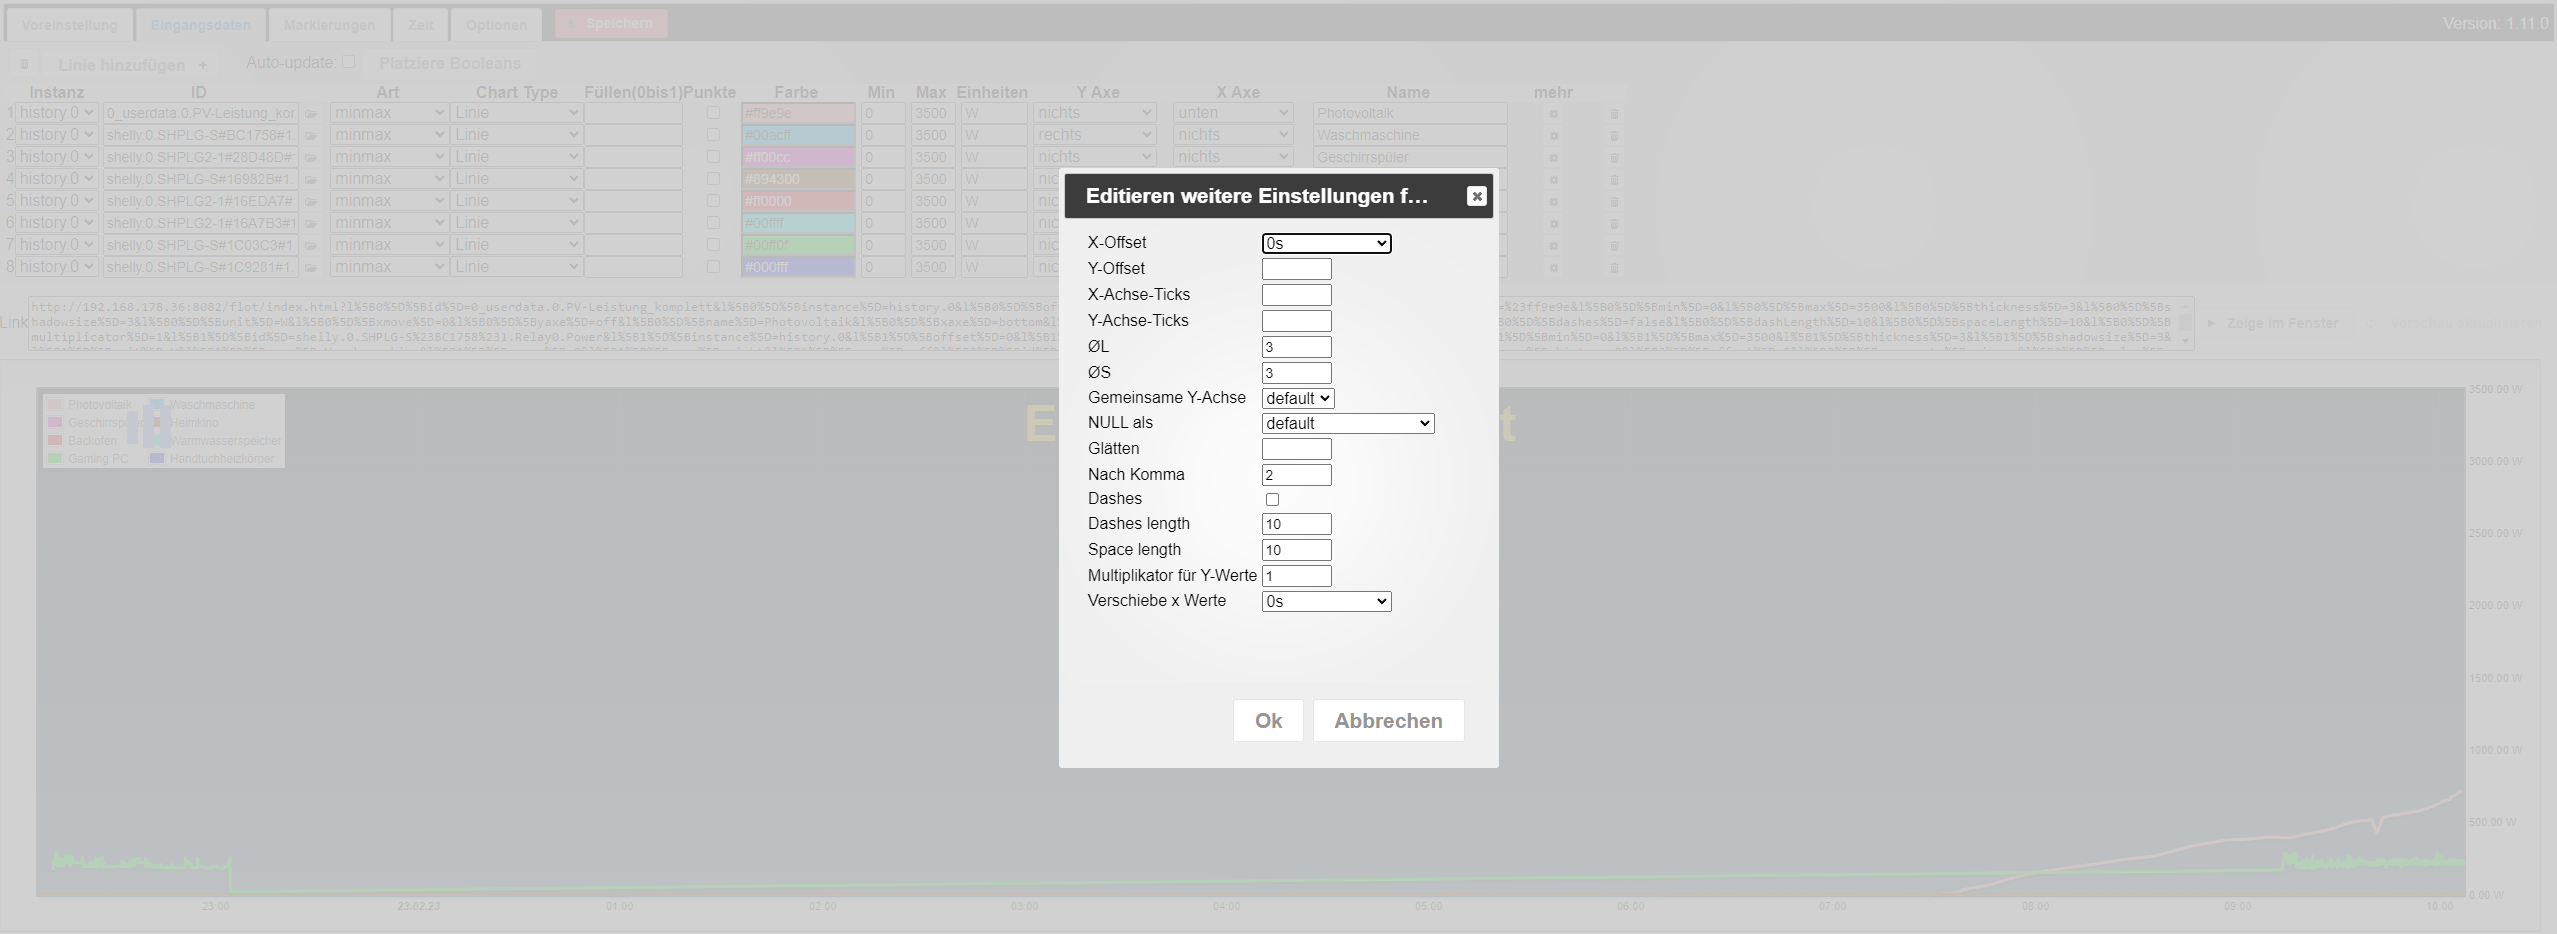Open gear settings for the Waschmaschine line

click(1553, 136)
